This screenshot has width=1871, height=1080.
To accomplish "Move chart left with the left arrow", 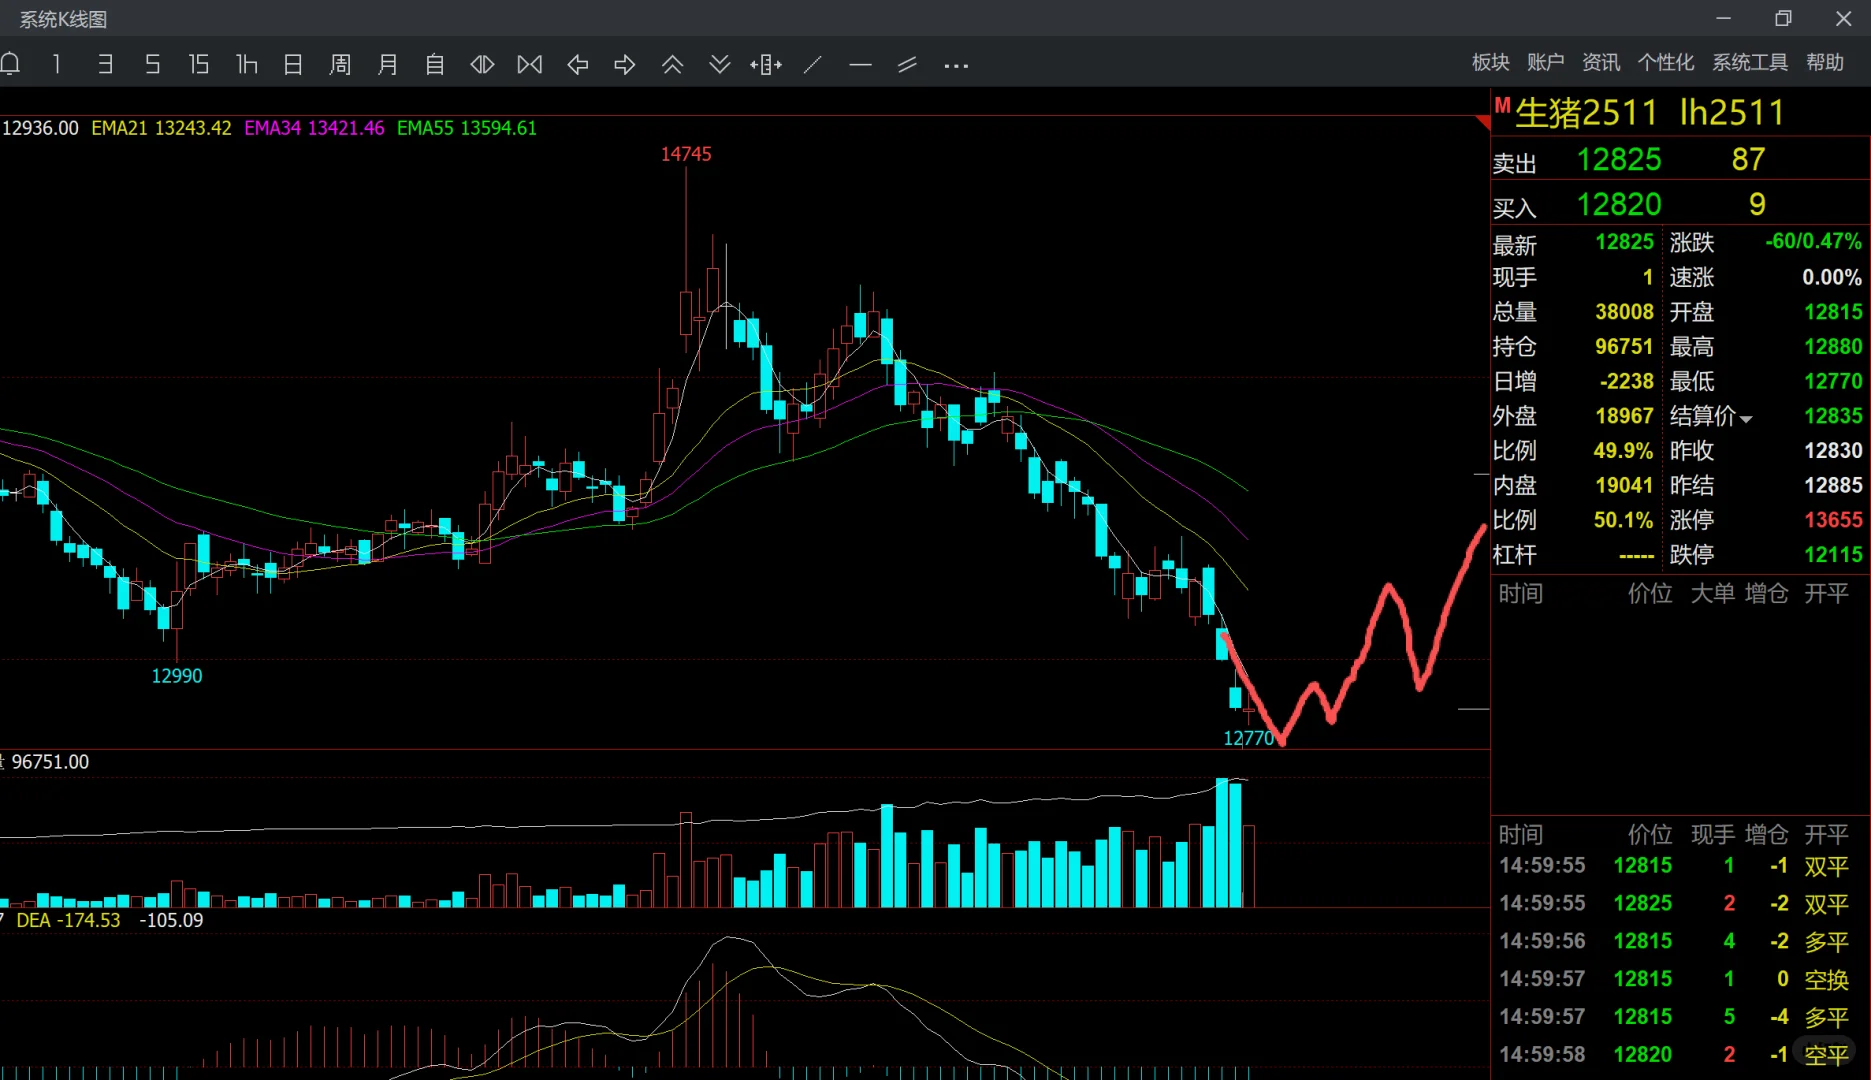I will tap(577, 65).
